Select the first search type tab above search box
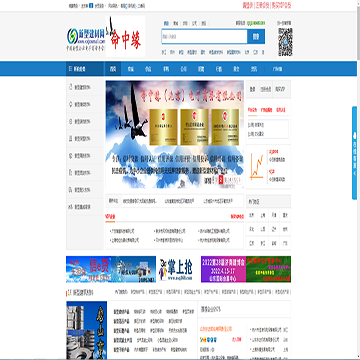Image resolution: width=360 pixels, height=360 pixels. tap(166, 23)
